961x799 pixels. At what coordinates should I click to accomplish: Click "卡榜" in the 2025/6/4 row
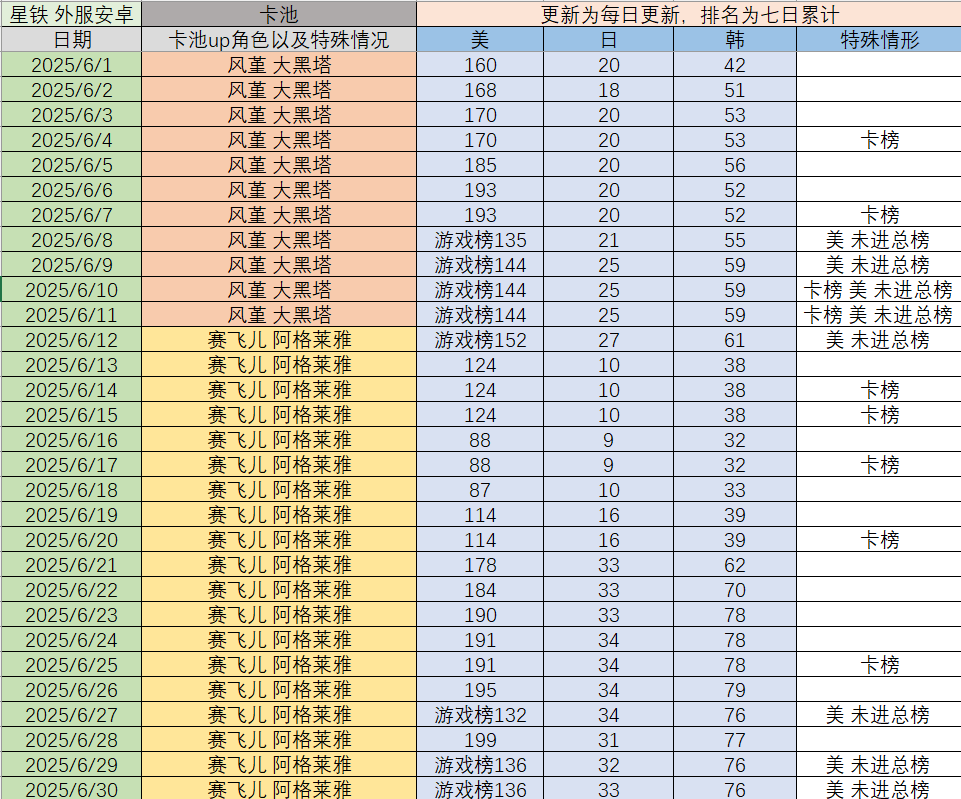tap(879, 140)
